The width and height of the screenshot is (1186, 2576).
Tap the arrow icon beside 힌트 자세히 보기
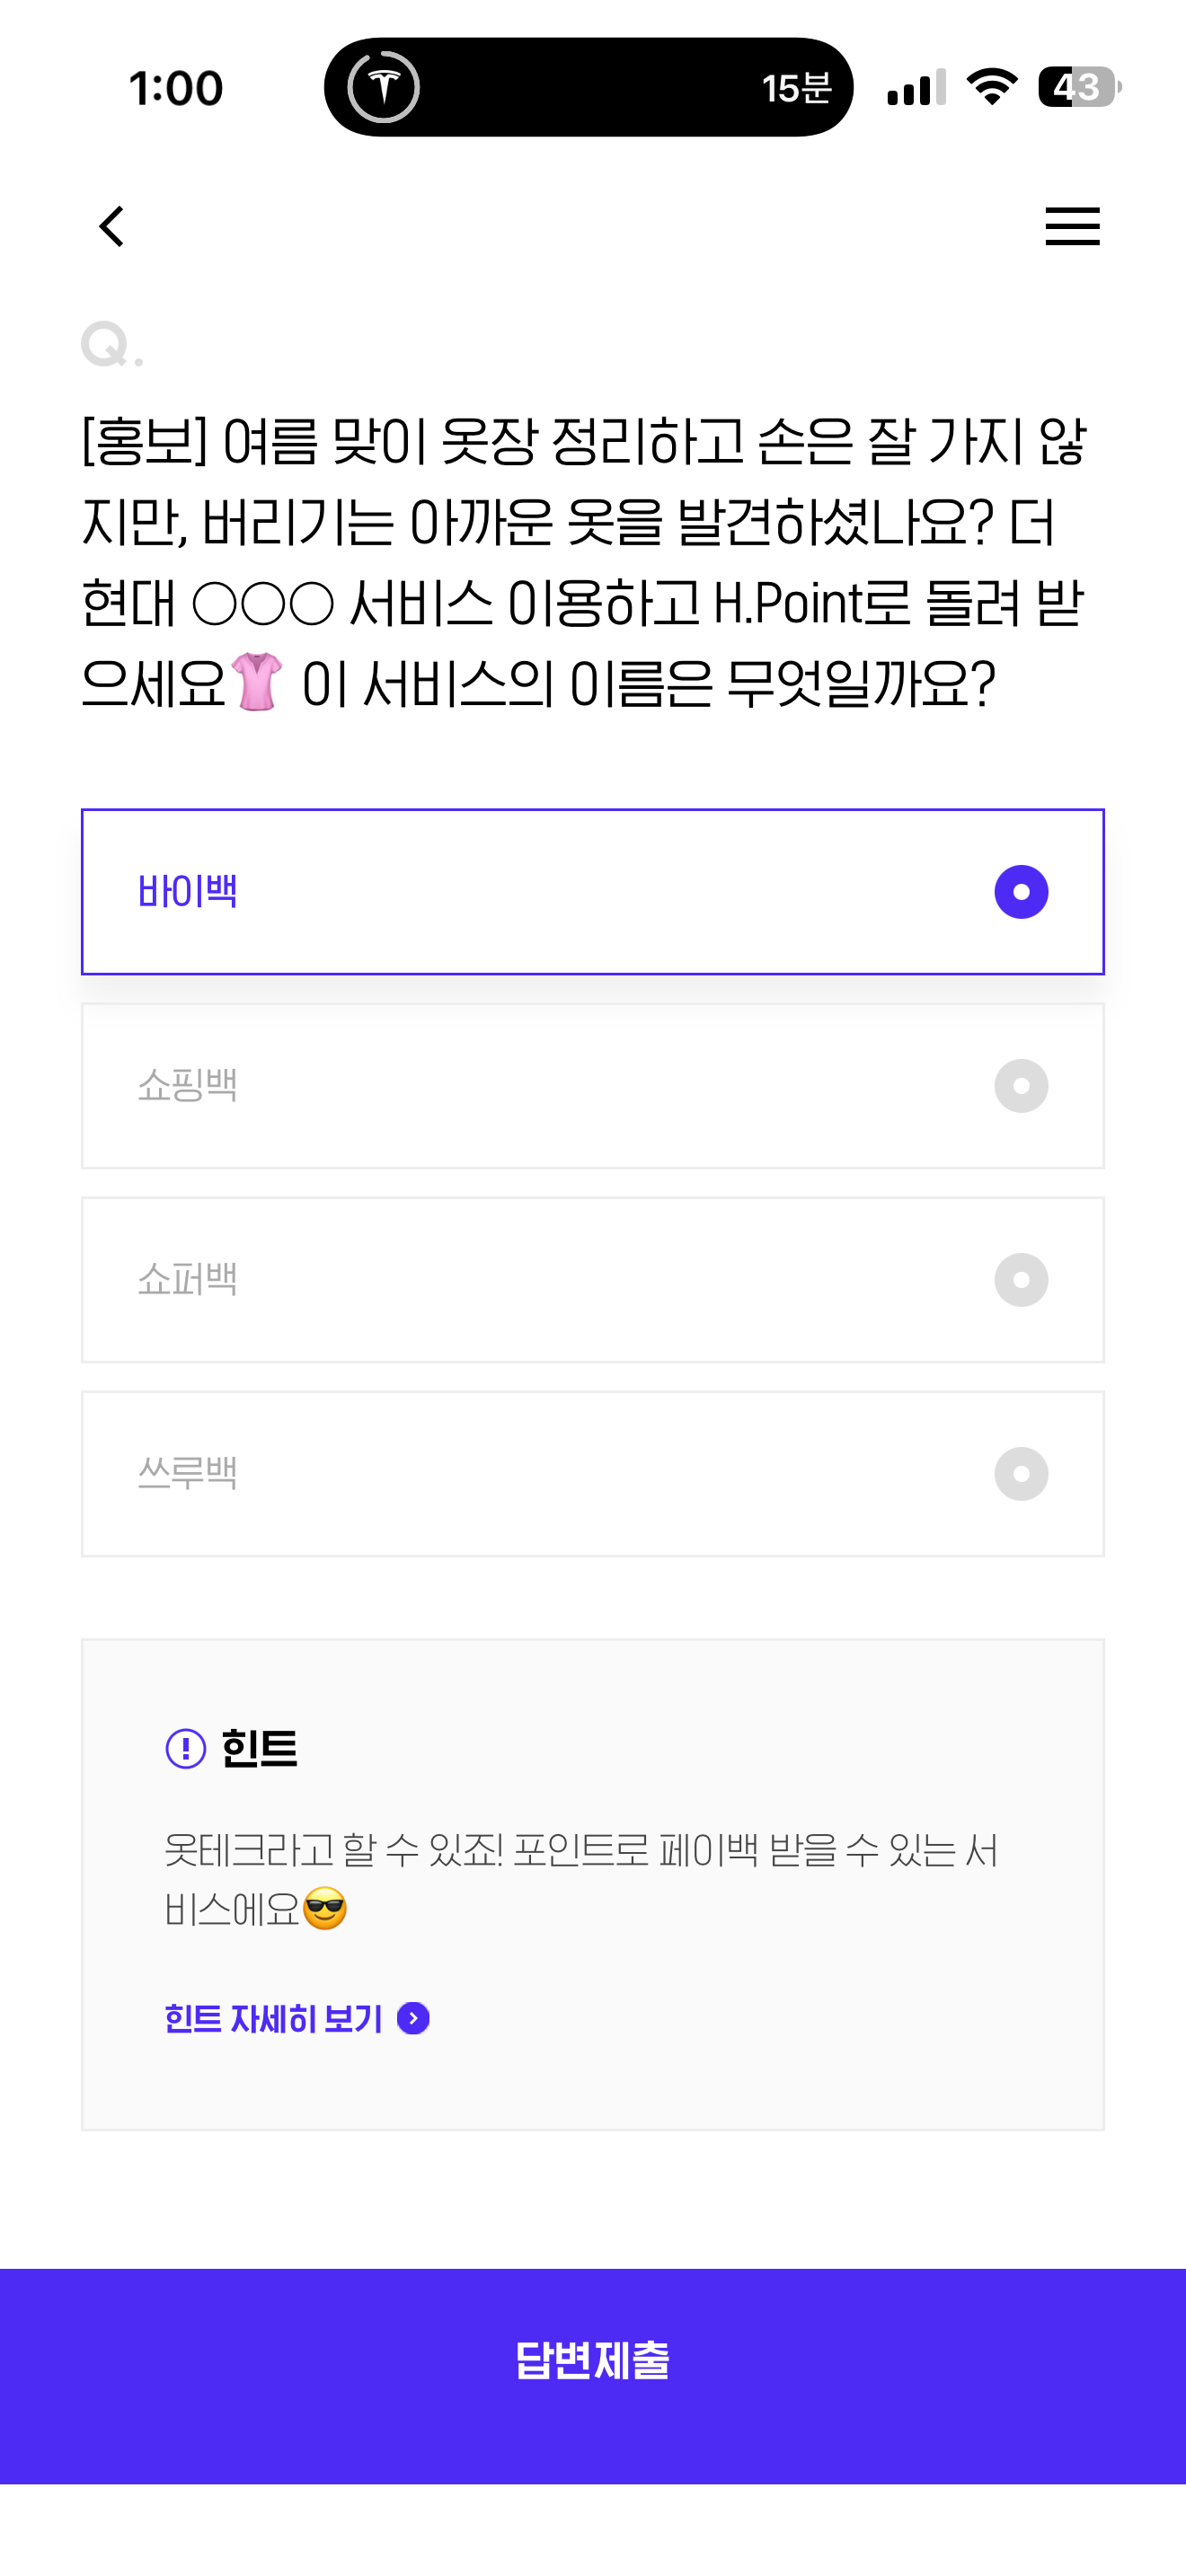point(413,2019)
